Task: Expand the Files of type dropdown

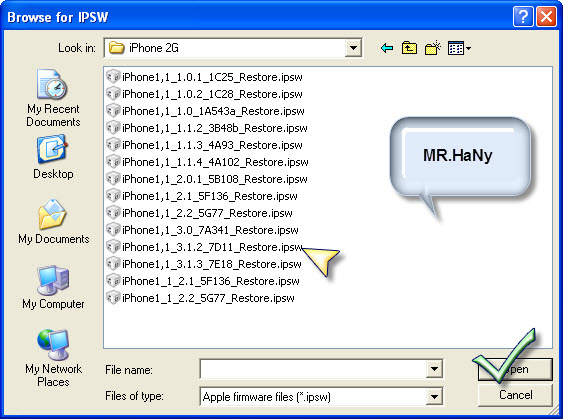Action: point(434,397)
